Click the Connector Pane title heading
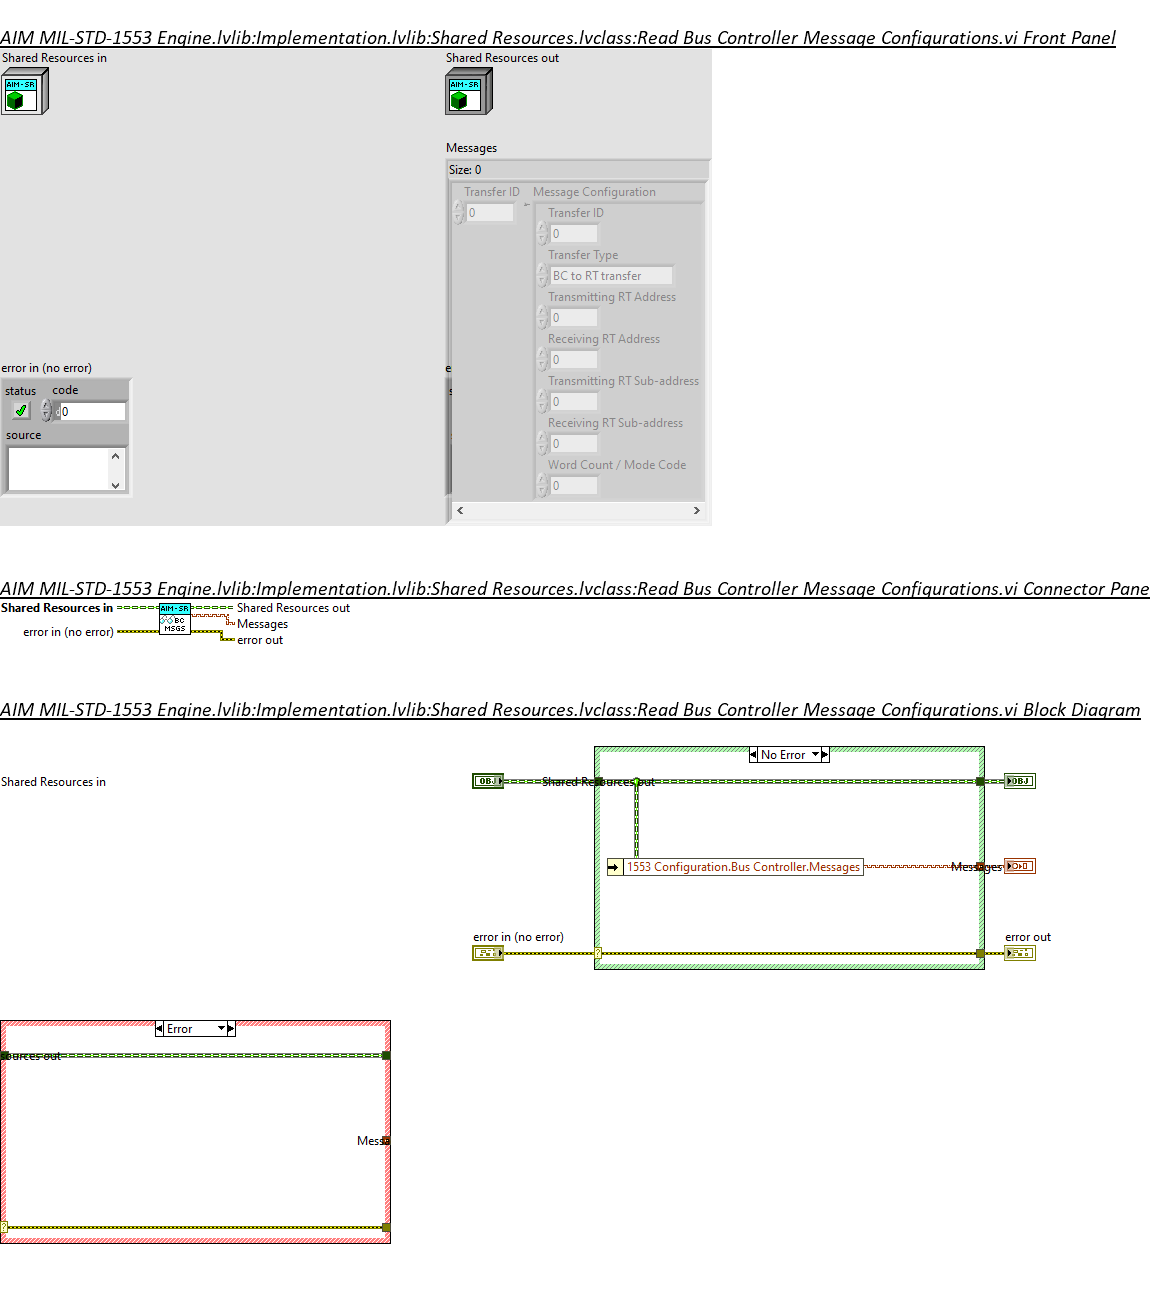The width and height of the screenshot is (1150, 1294). point(575,589)
